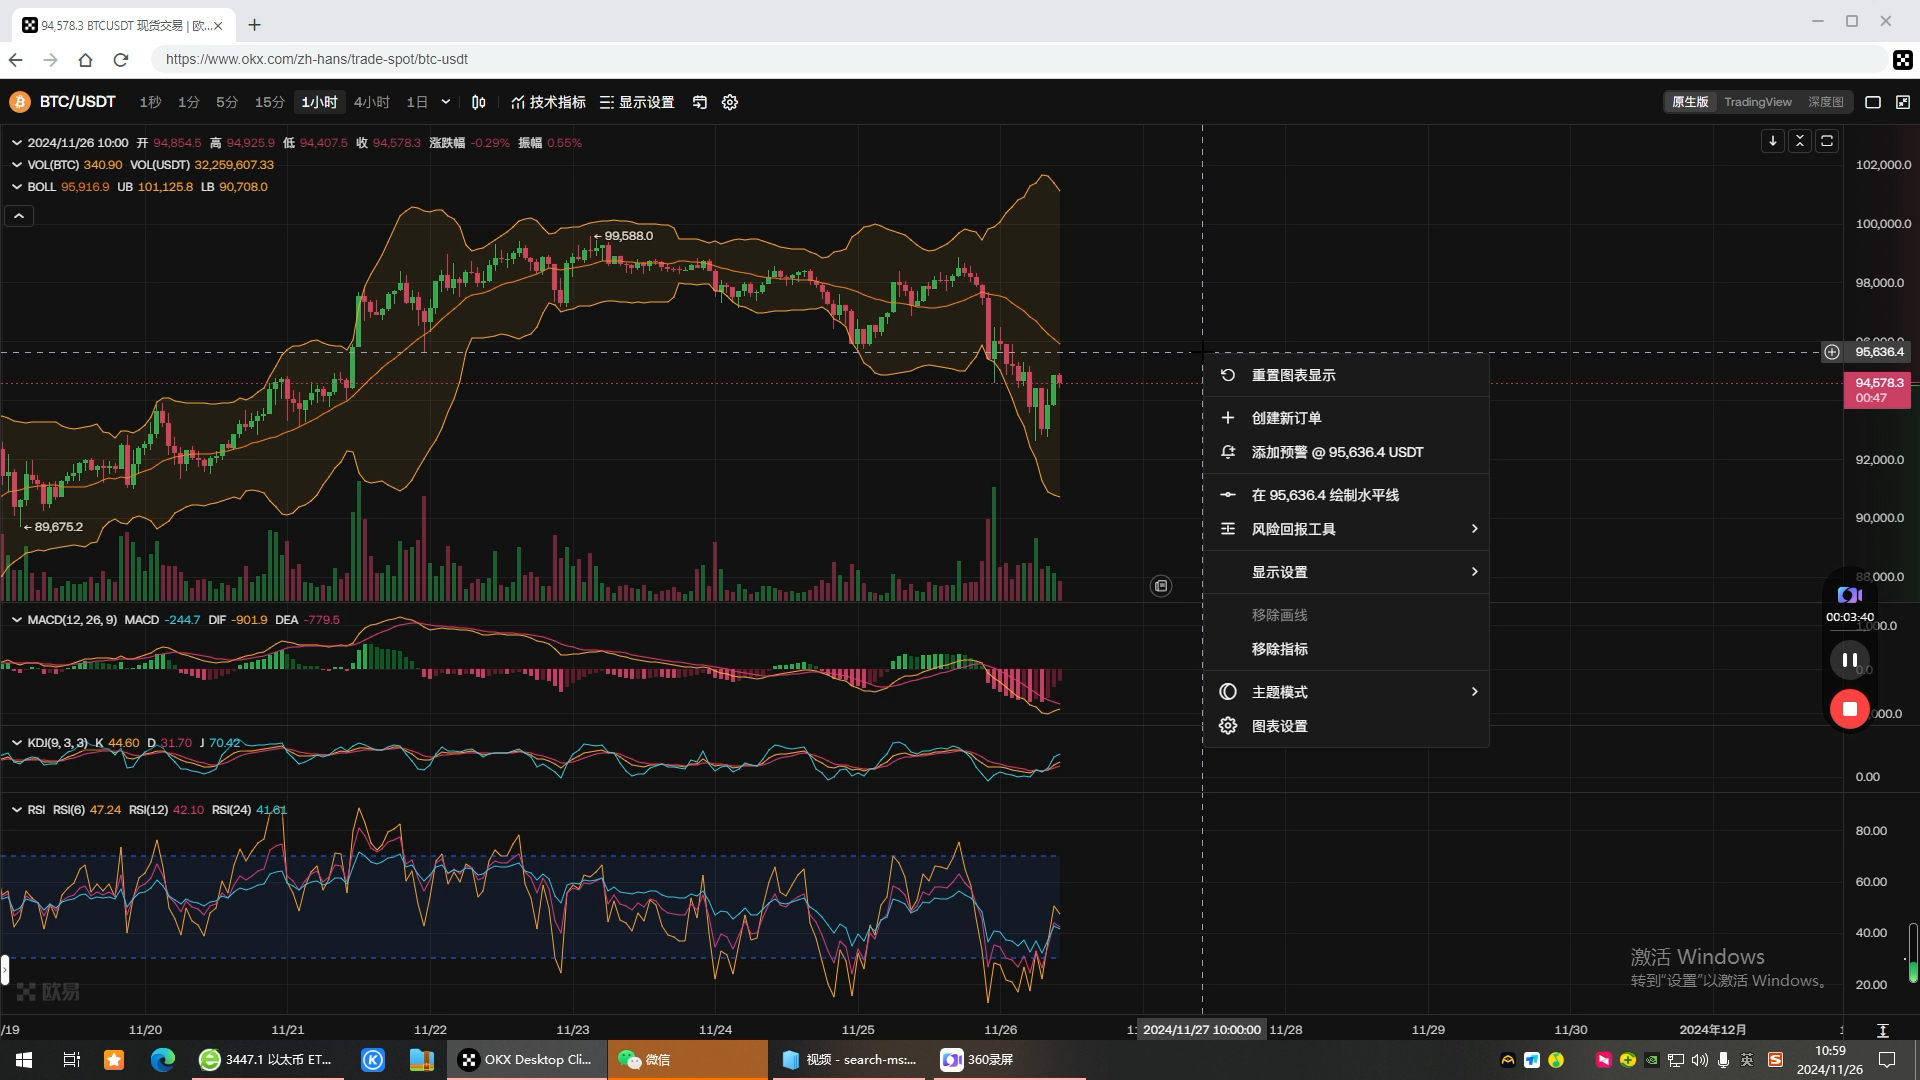Click the recorder camera icon
The width and height of the screenshot is (1920, 1080).
(x=1850, y=595)
